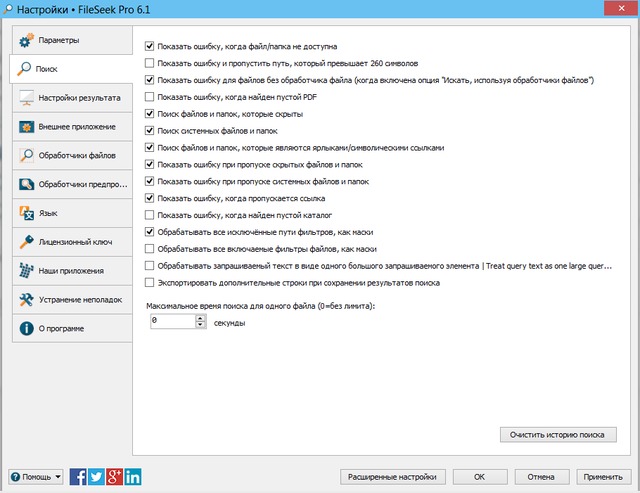Enable error when empty directory found
Viewport: 640px width, 493px height.
tap(149, 215)
